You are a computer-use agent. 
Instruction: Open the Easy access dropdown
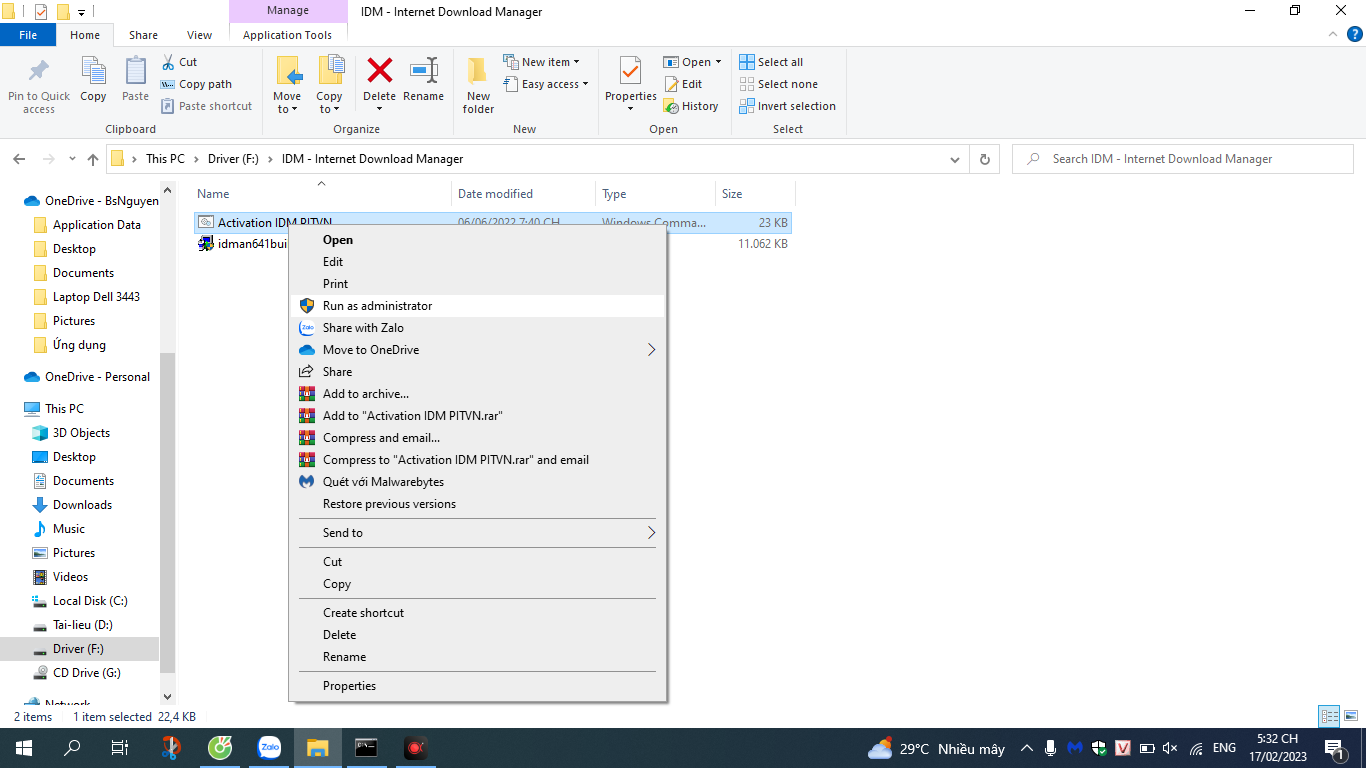coord(546,84)
